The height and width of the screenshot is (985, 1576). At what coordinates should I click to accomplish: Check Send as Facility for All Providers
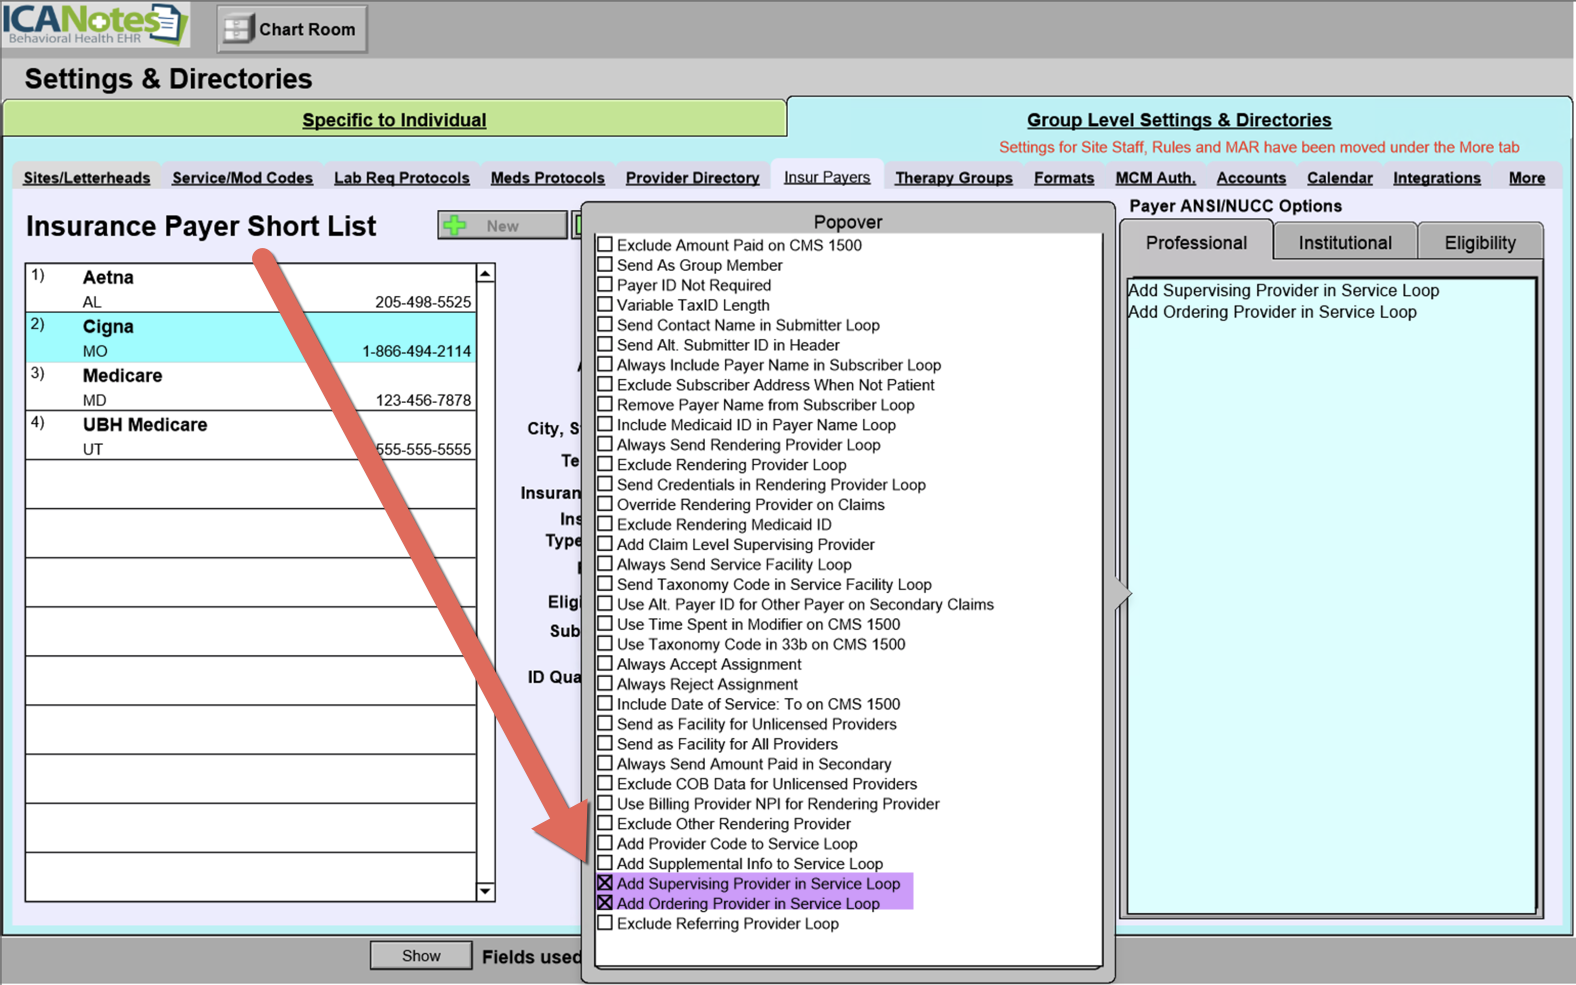[605, 743]
